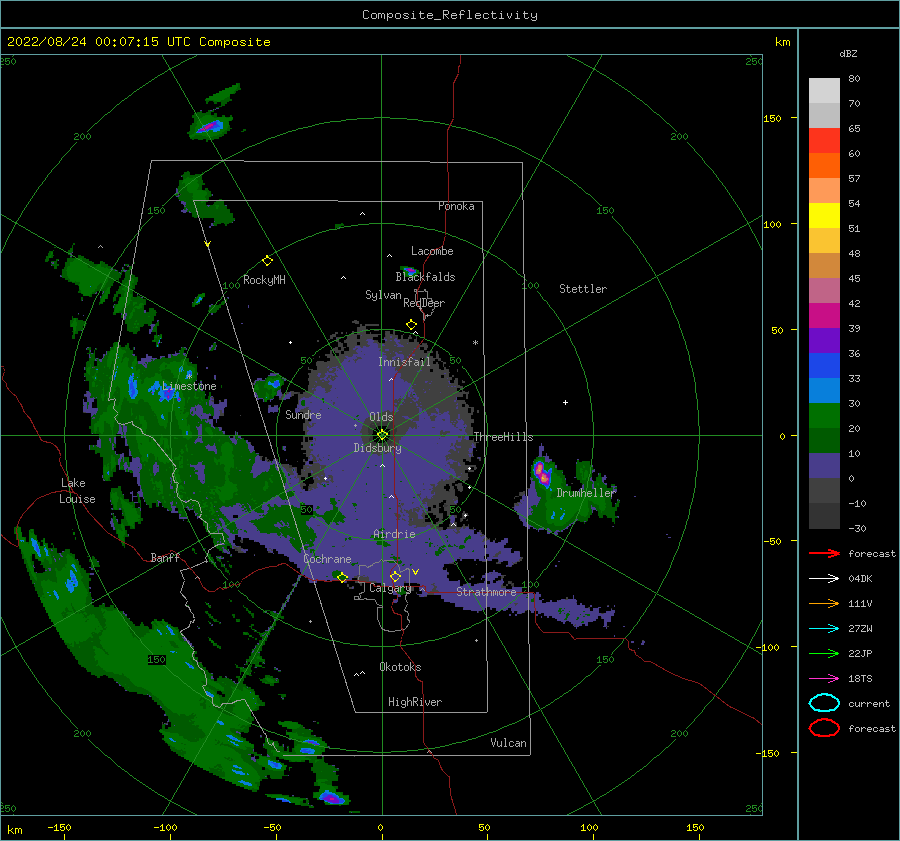Screen dimensions: 900x841
Task: Click the Calgary city label
Action: [390, 588]
